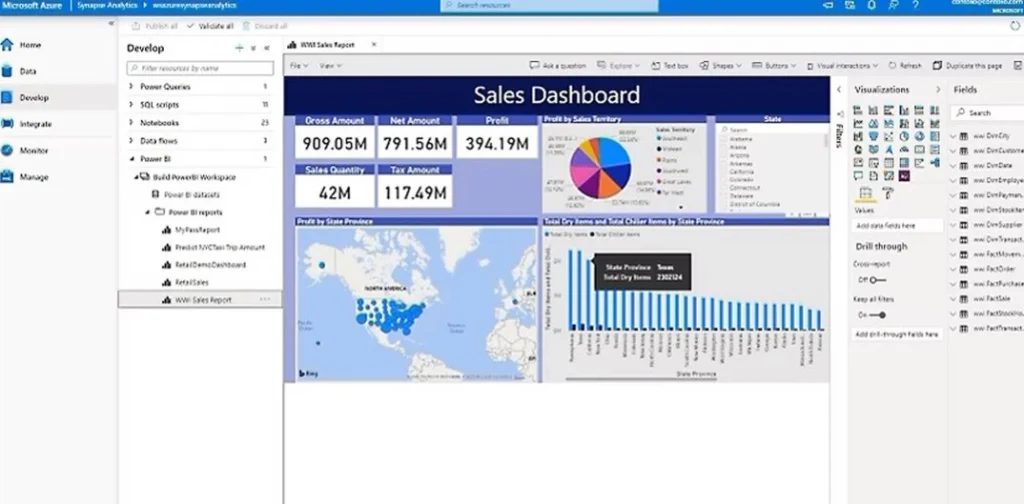The height and width of the screenshot is (504, 1024).
Task: Open the WWI Sales Report ellipsis menu
Action: (264, 300)
